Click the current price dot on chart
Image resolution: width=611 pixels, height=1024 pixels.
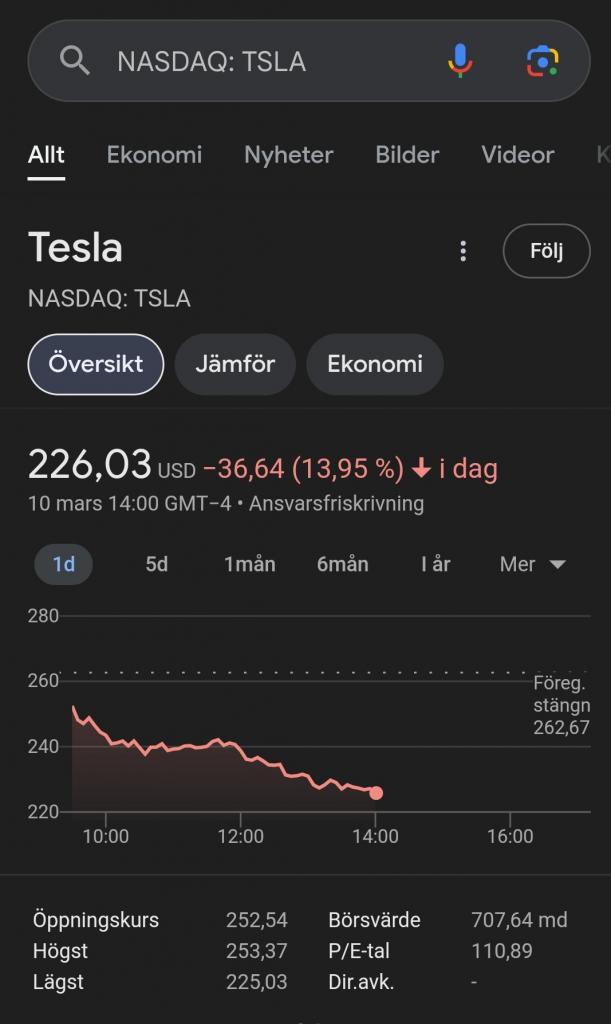376,793
